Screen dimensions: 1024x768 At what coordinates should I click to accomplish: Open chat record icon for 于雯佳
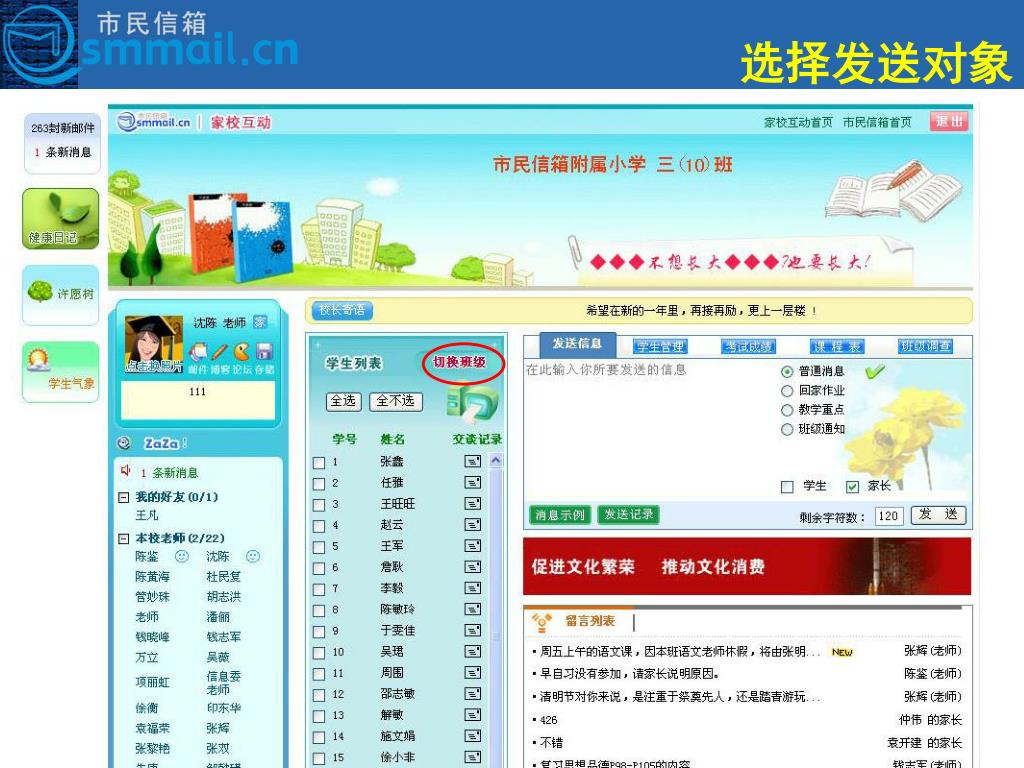(472, 630)
